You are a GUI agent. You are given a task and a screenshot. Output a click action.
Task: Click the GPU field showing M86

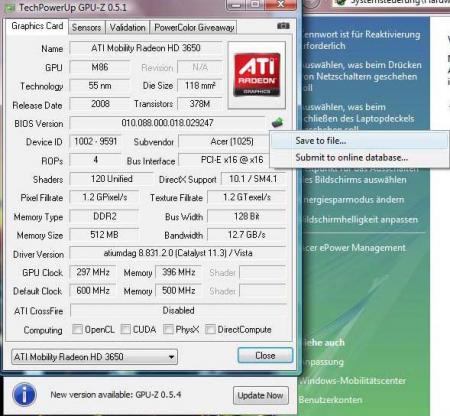pyautogui.click(x=100, y=67)
